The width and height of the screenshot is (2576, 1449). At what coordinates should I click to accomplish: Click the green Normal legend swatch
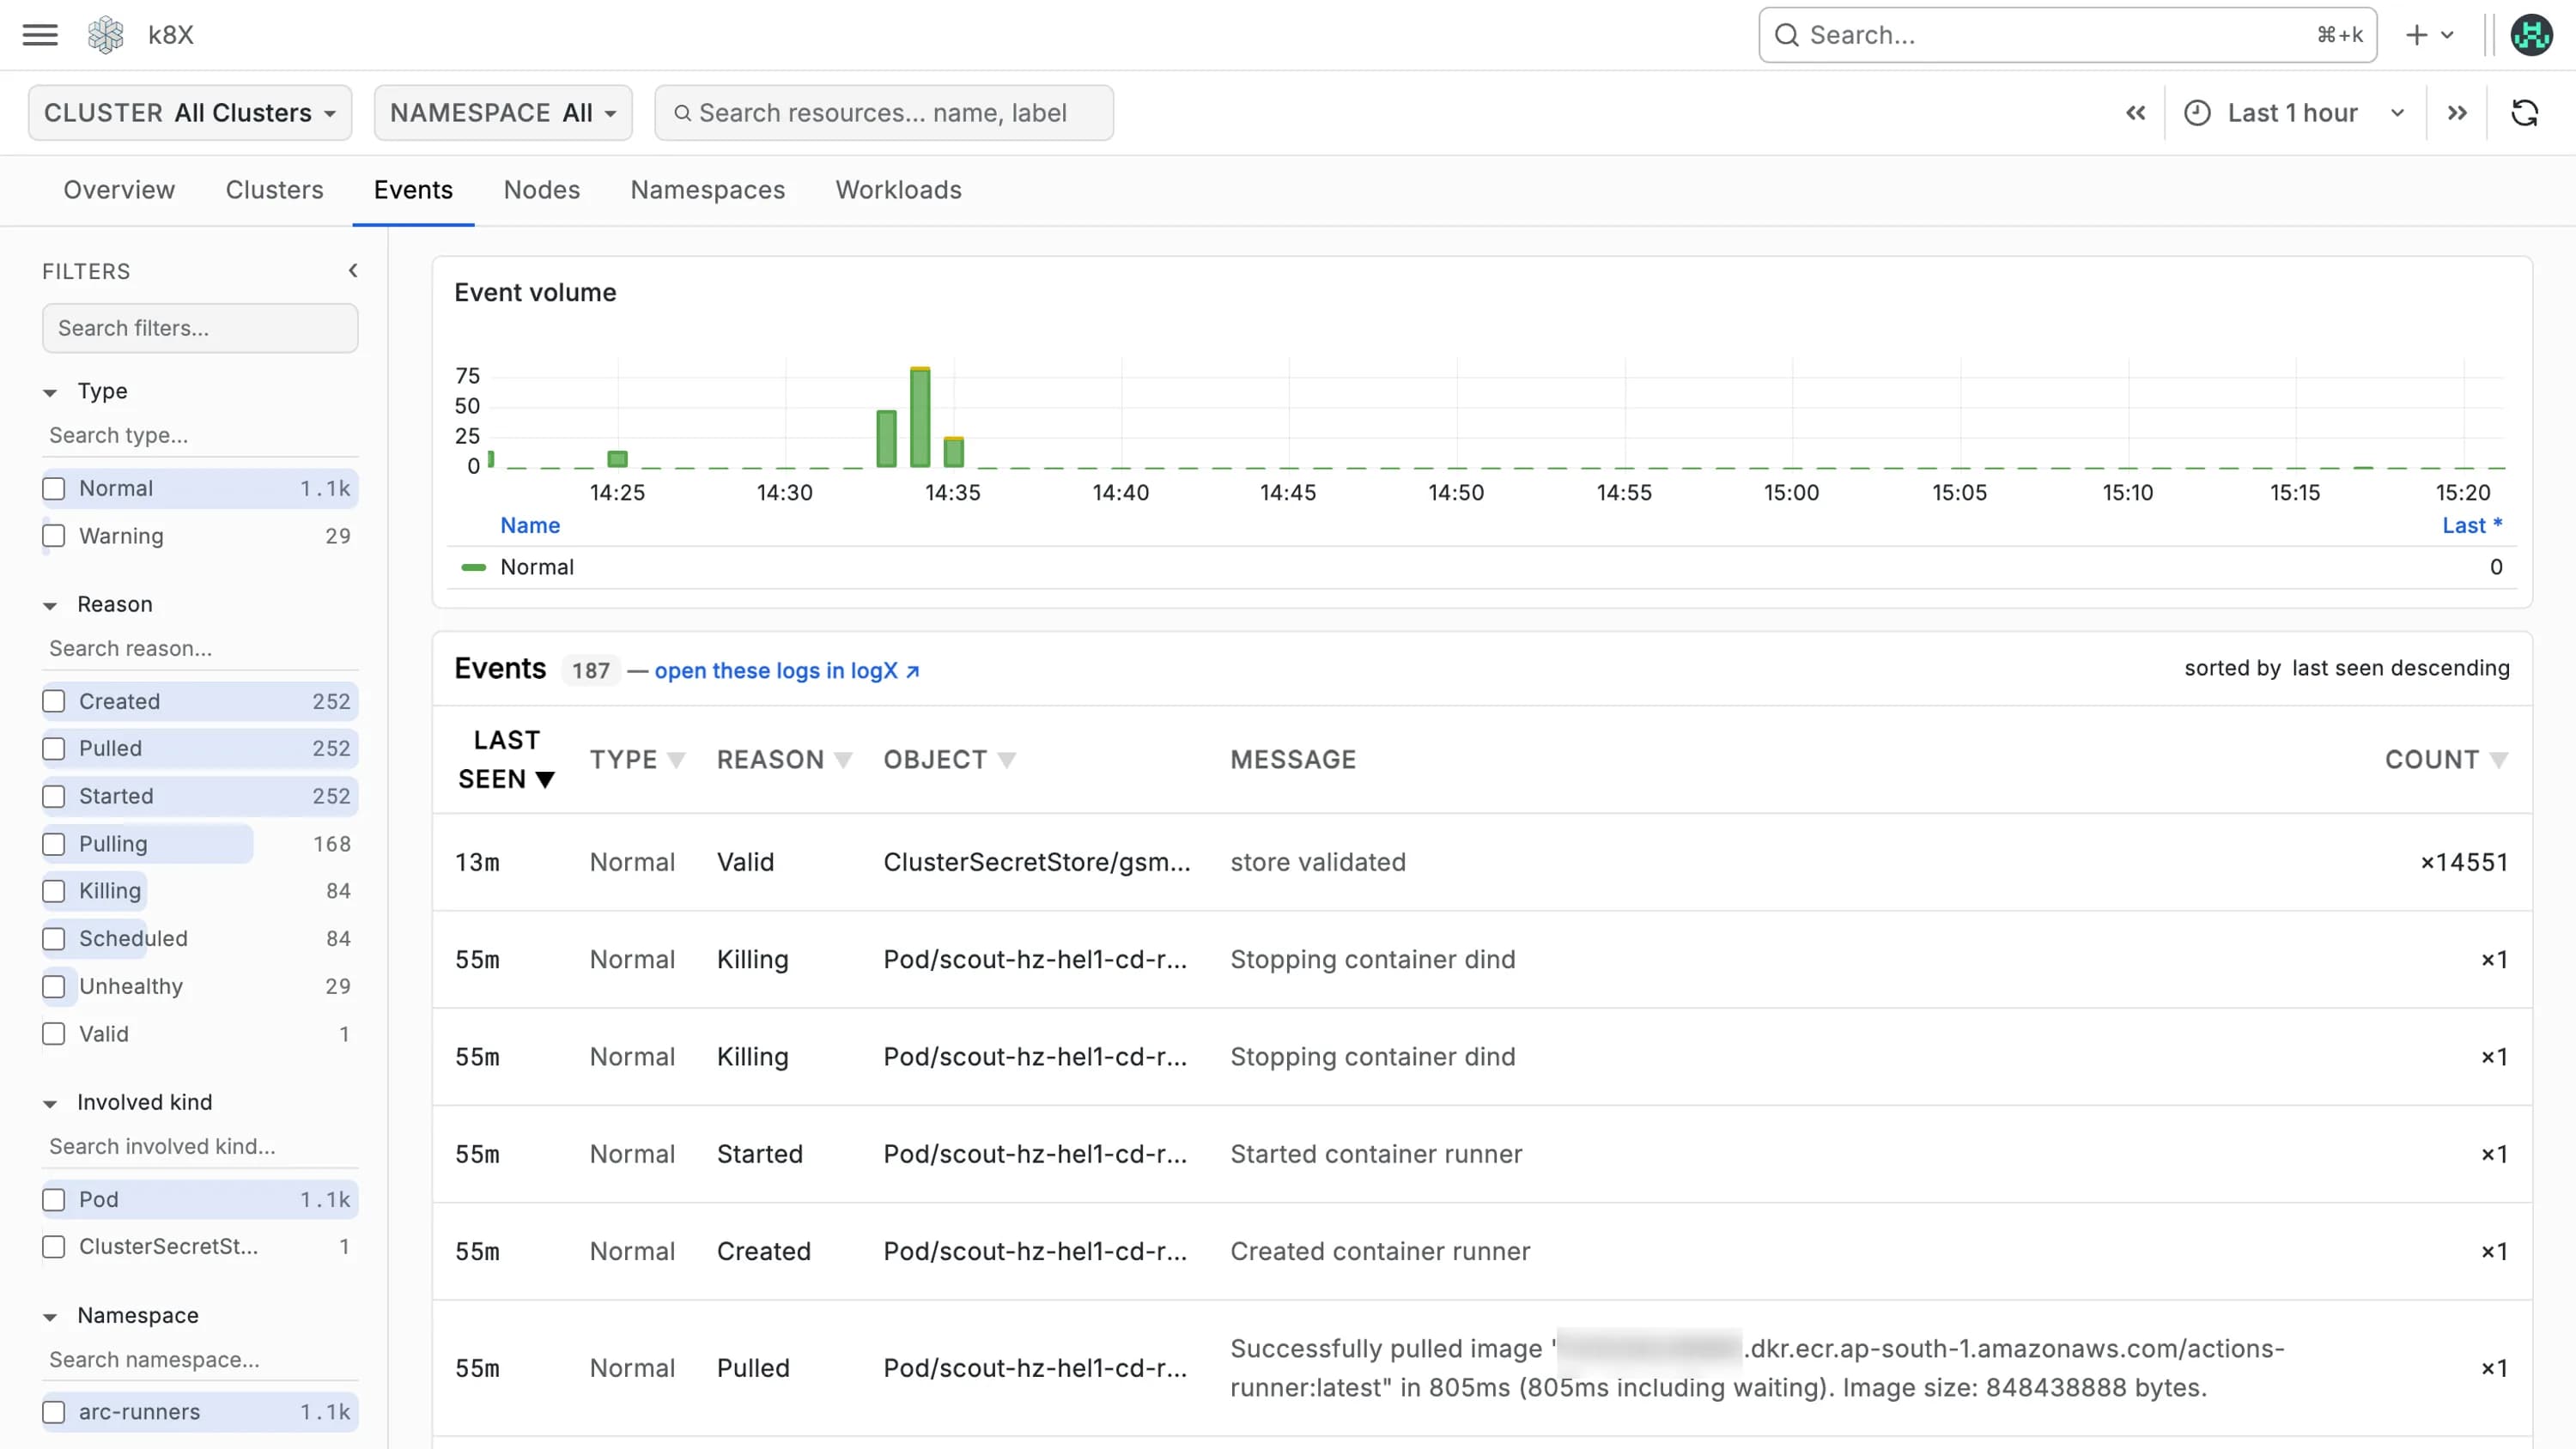pos(473,567)
